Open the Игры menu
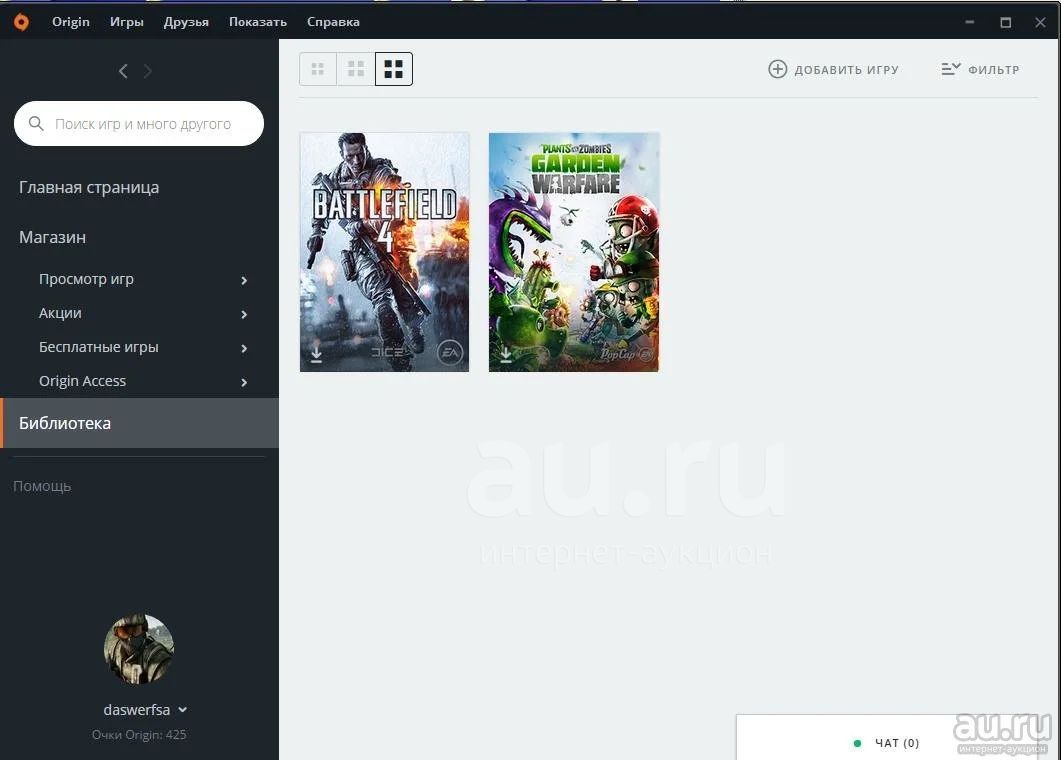This screenshot has height=760, width=1061. 127,22
